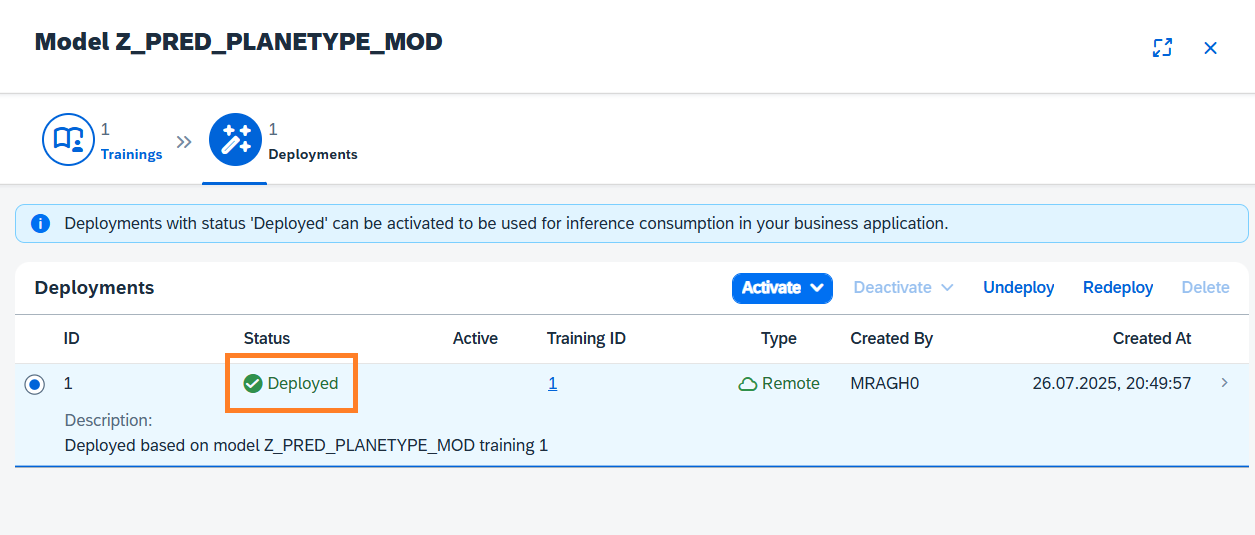
Task: Click the Deployments magic wand icon
Action: (x=235, y=140)
